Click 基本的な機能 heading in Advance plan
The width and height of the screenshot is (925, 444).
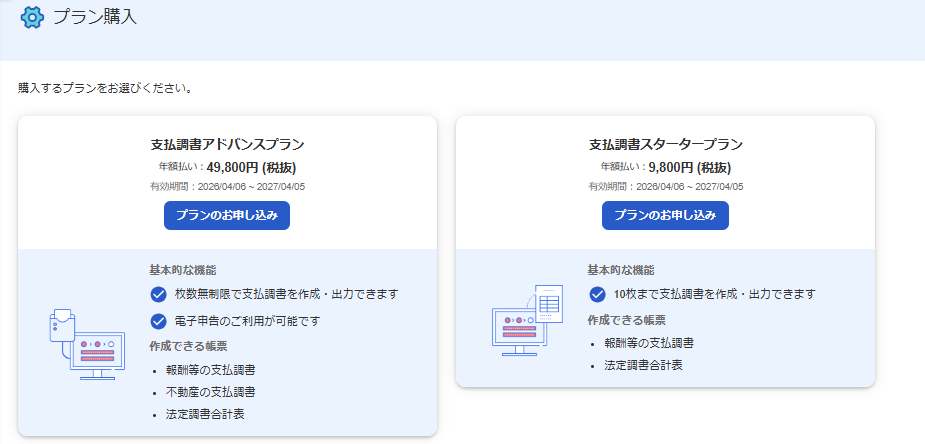pos(183,270)
